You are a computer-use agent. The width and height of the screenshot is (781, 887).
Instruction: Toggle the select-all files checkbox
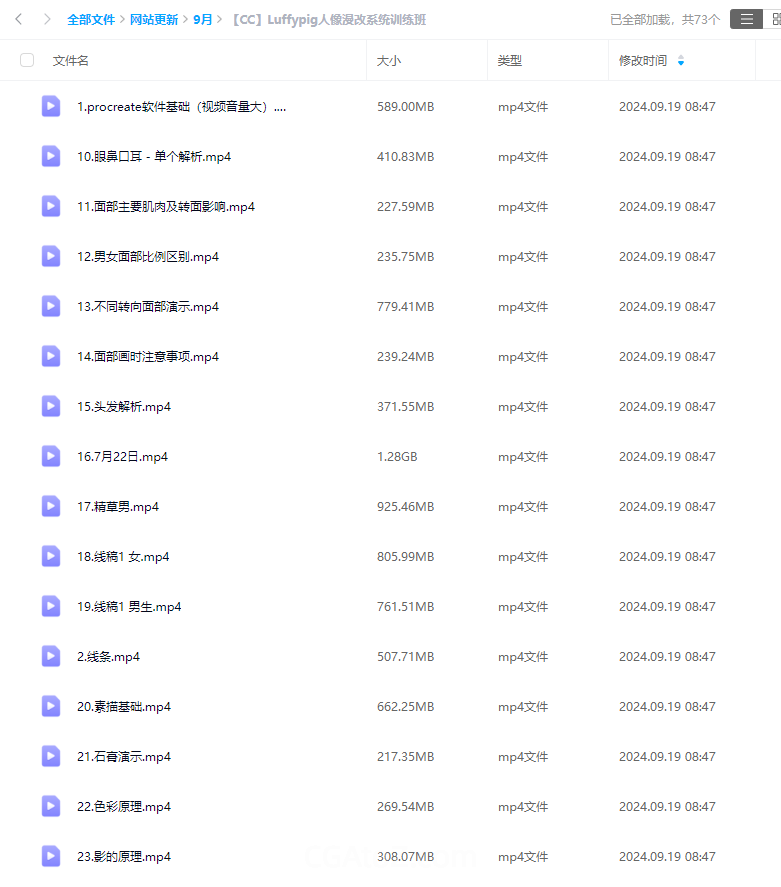point(27,60)
